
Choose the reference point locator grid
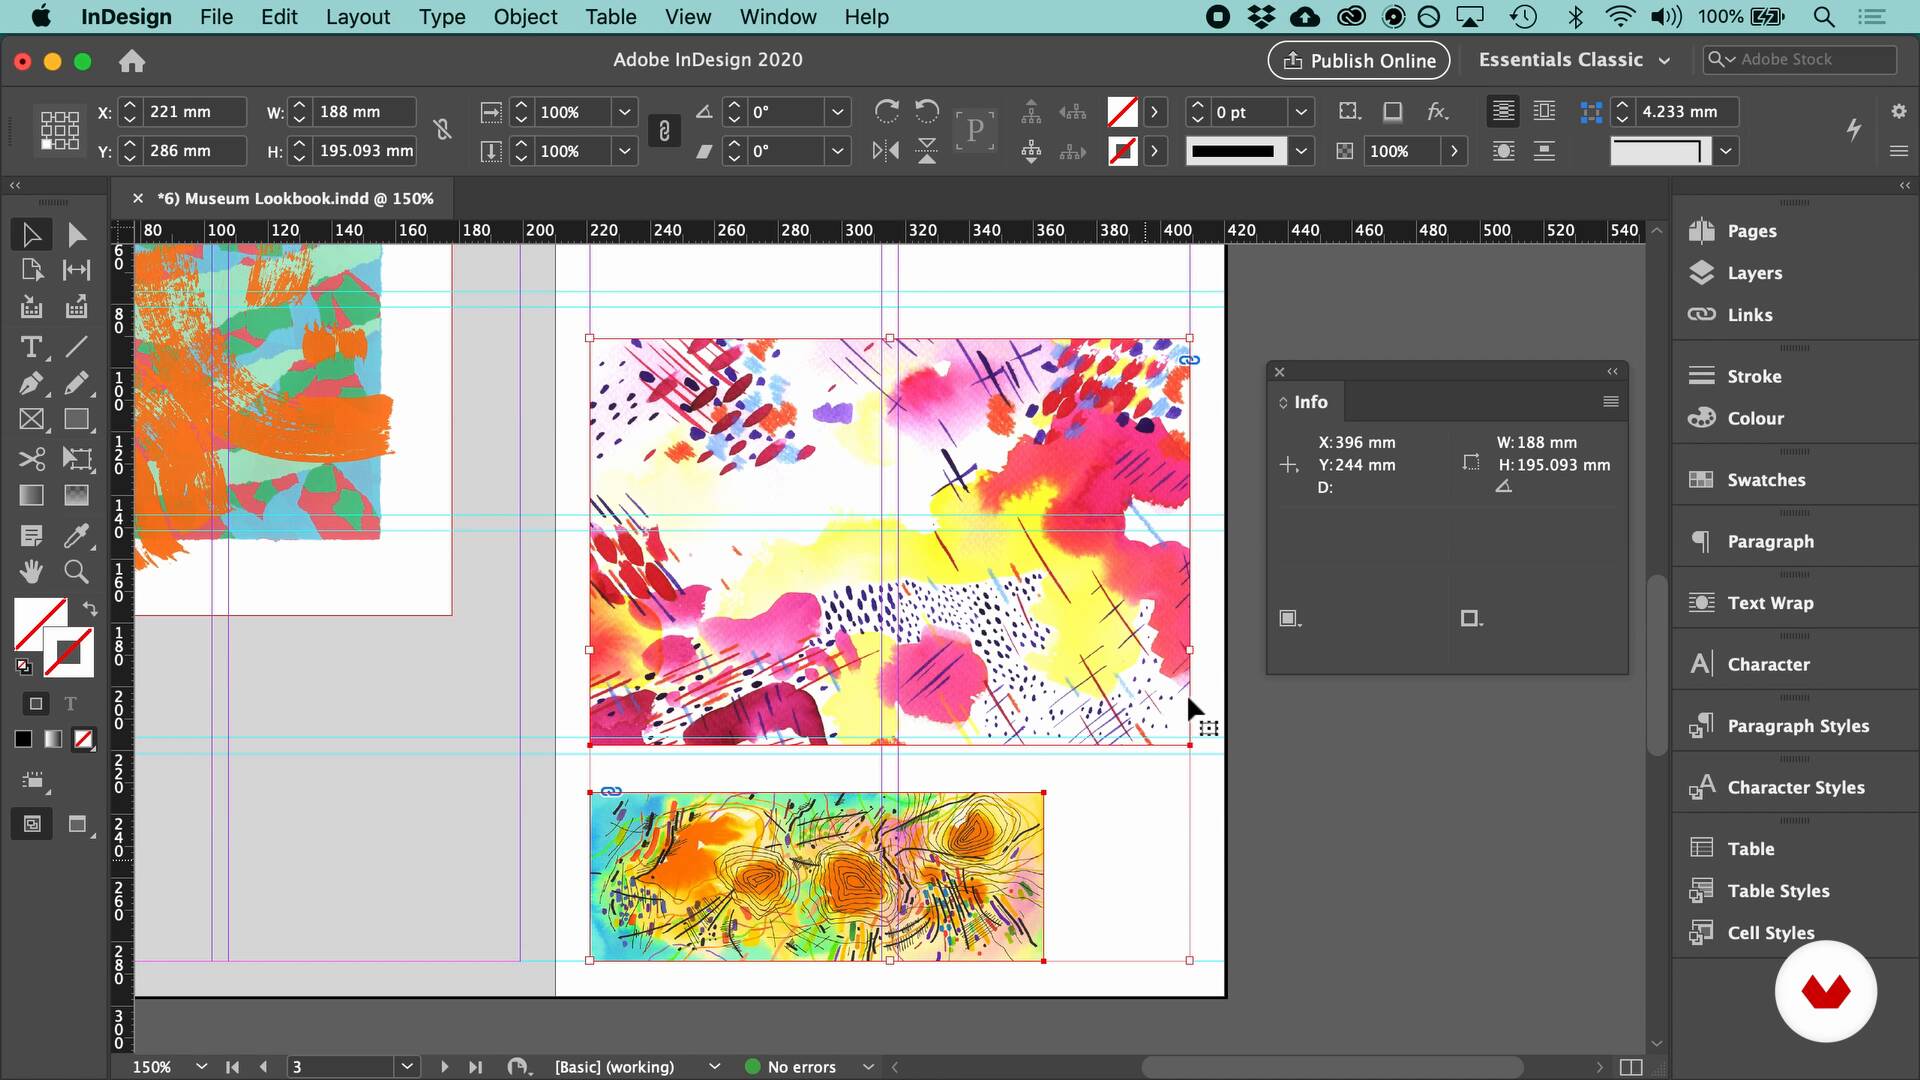[60, 131]
